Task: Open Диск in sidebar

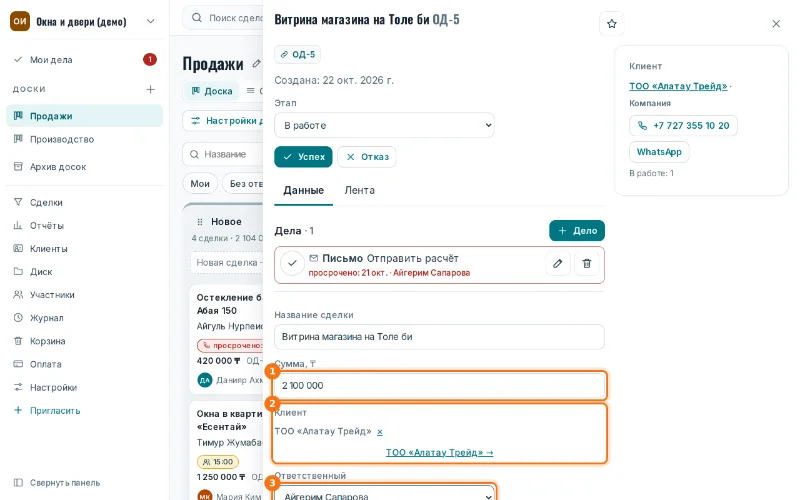Action: 84,272
